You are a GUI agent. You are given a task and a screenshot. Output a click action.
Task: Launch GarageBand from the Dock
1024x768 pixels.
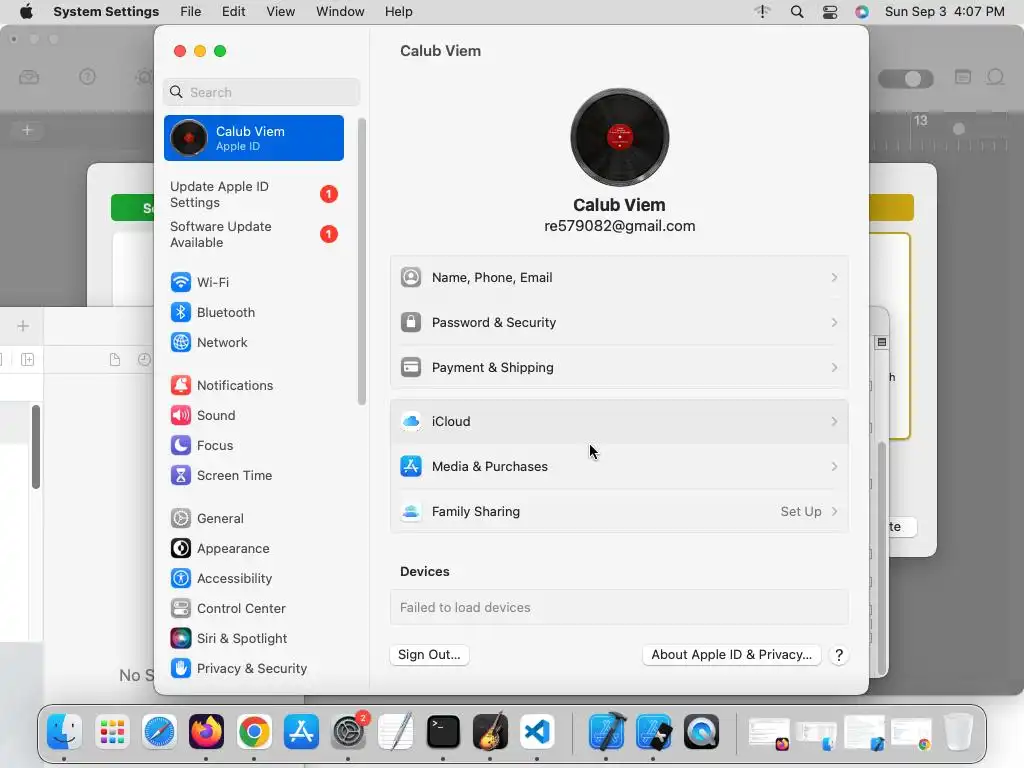[490, 731]
